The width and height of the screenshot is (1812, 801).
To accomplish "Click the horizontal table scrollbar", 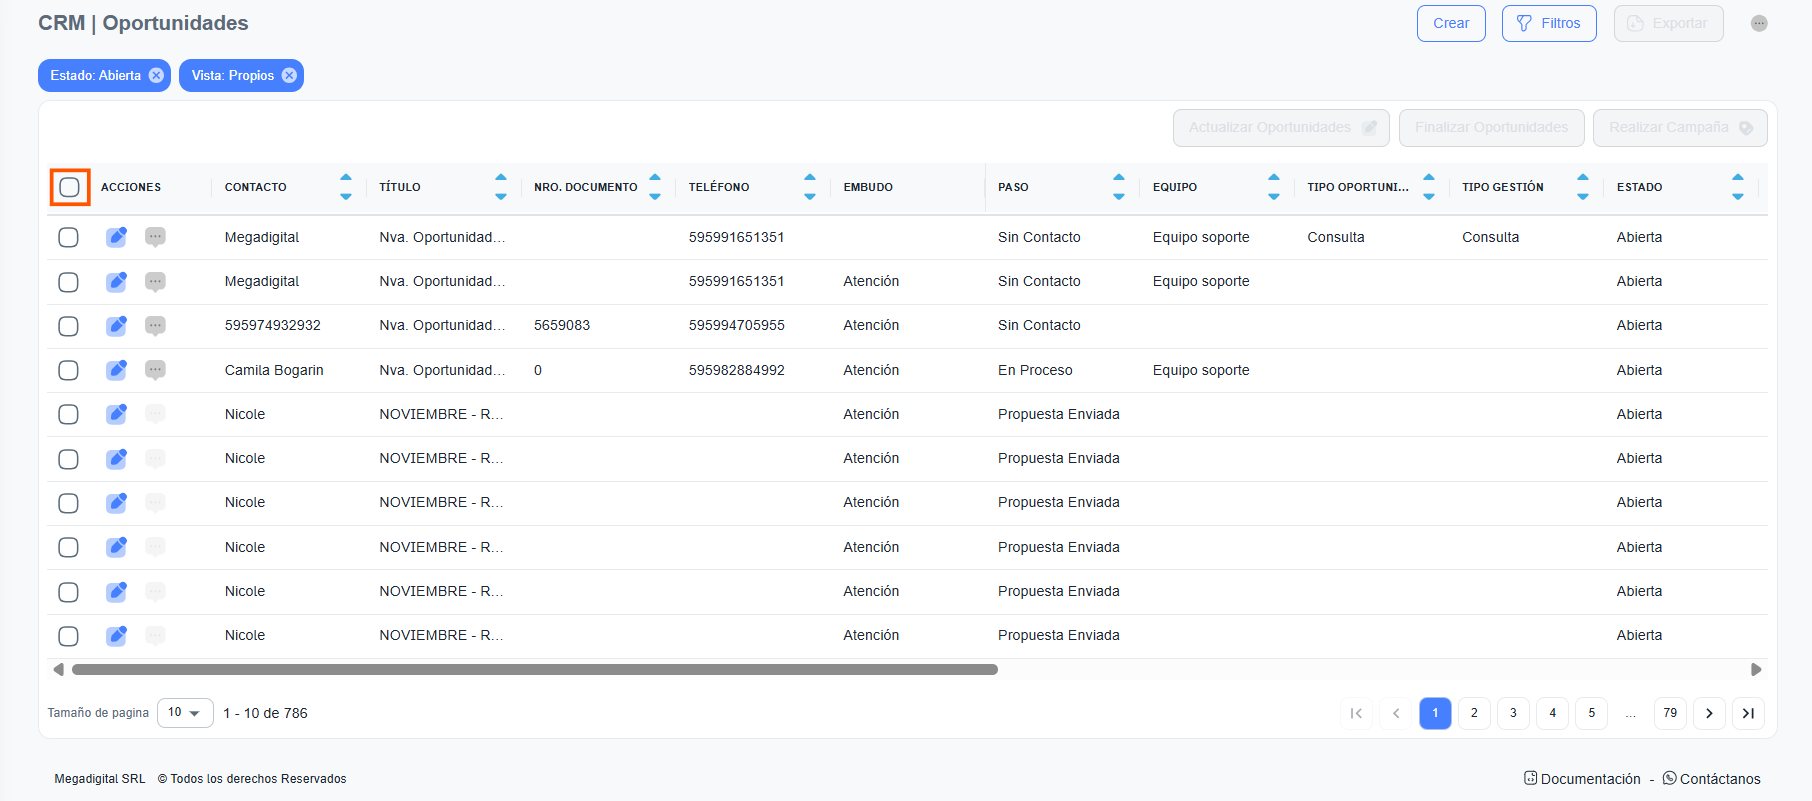I will 535,670.
